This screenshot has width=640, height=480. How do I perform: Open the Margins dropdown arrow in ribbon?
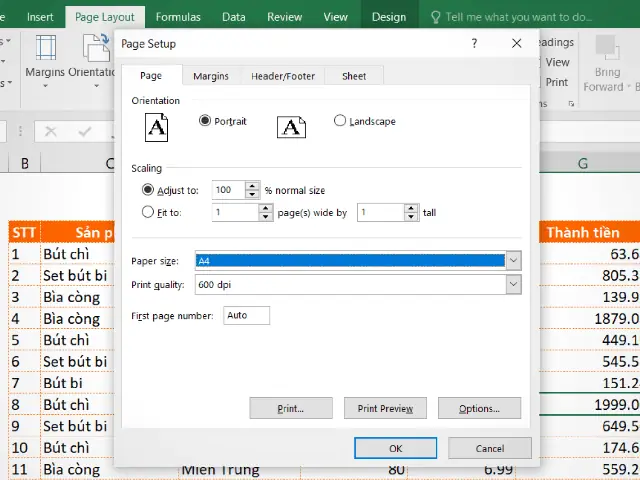click(45, 86)
